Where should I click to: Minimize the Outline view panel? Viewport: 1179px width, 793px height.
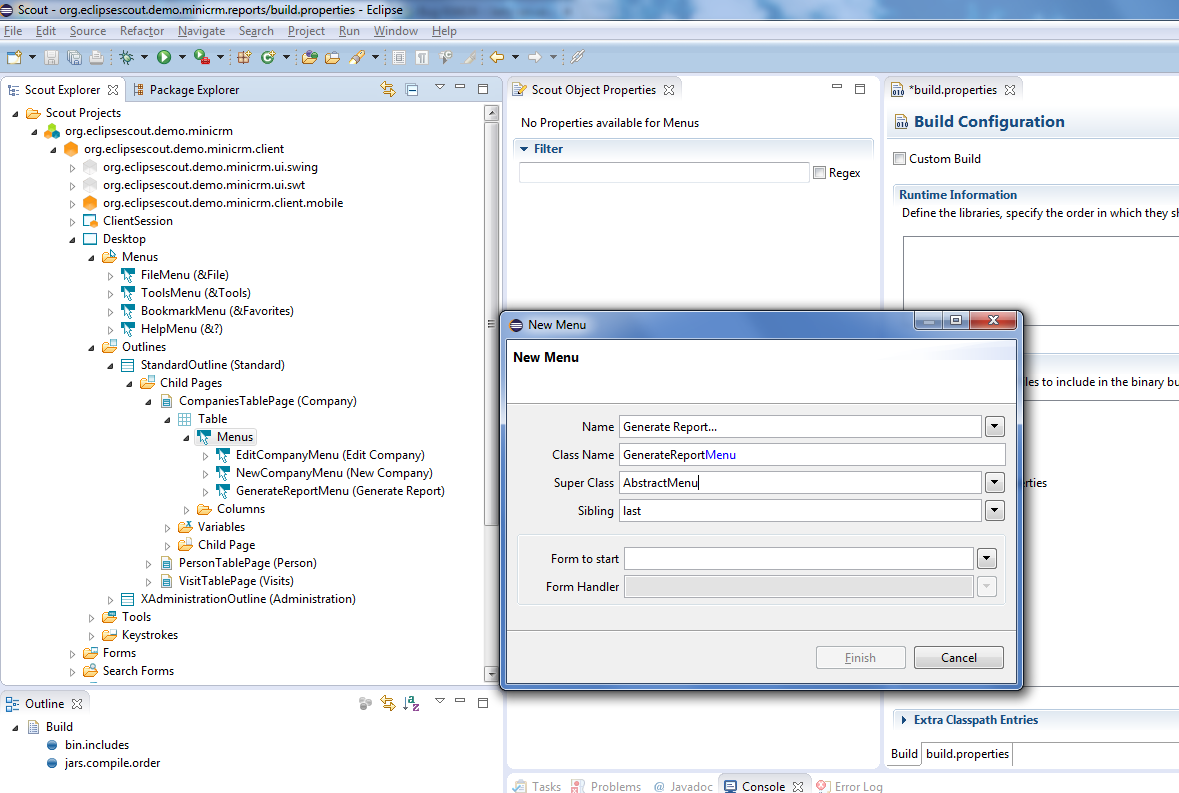coord(460,701)
